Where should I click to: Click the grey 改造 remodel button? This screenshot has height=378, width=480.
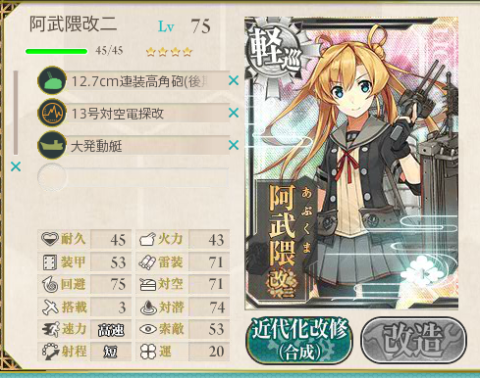click(414, 340)
